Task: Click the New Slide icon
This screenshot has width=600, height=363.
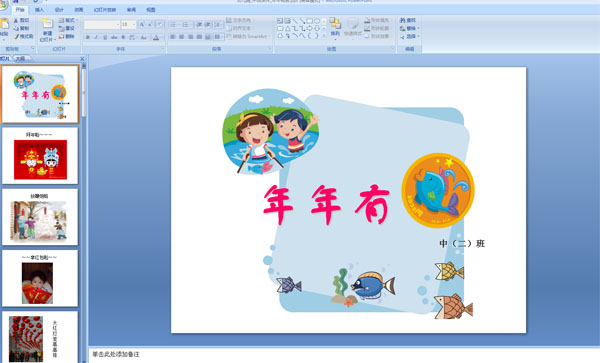Action: click(47, 24)
